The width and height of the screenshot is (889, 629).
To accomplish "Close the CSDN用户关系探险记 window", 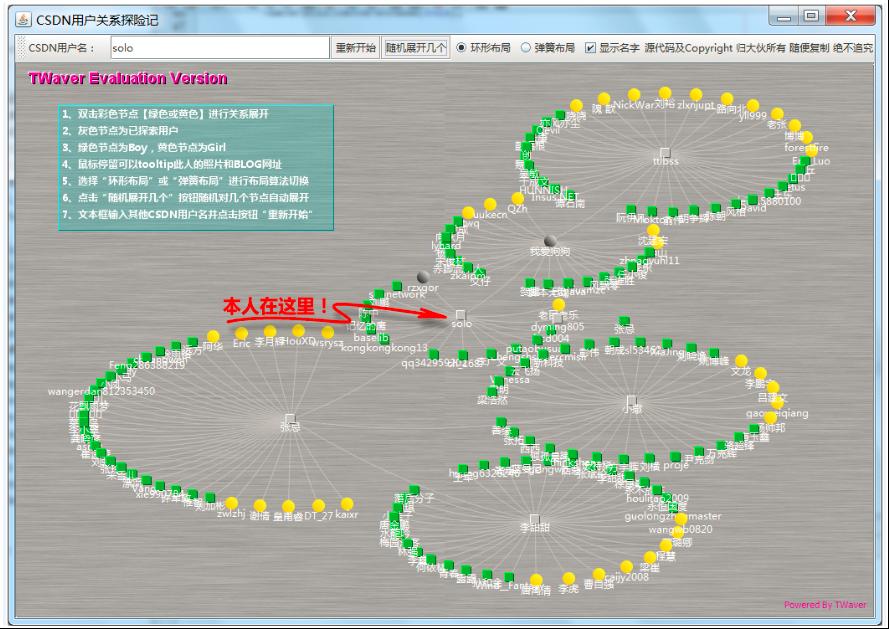I will pyautogui.click(x=850, y=16).
